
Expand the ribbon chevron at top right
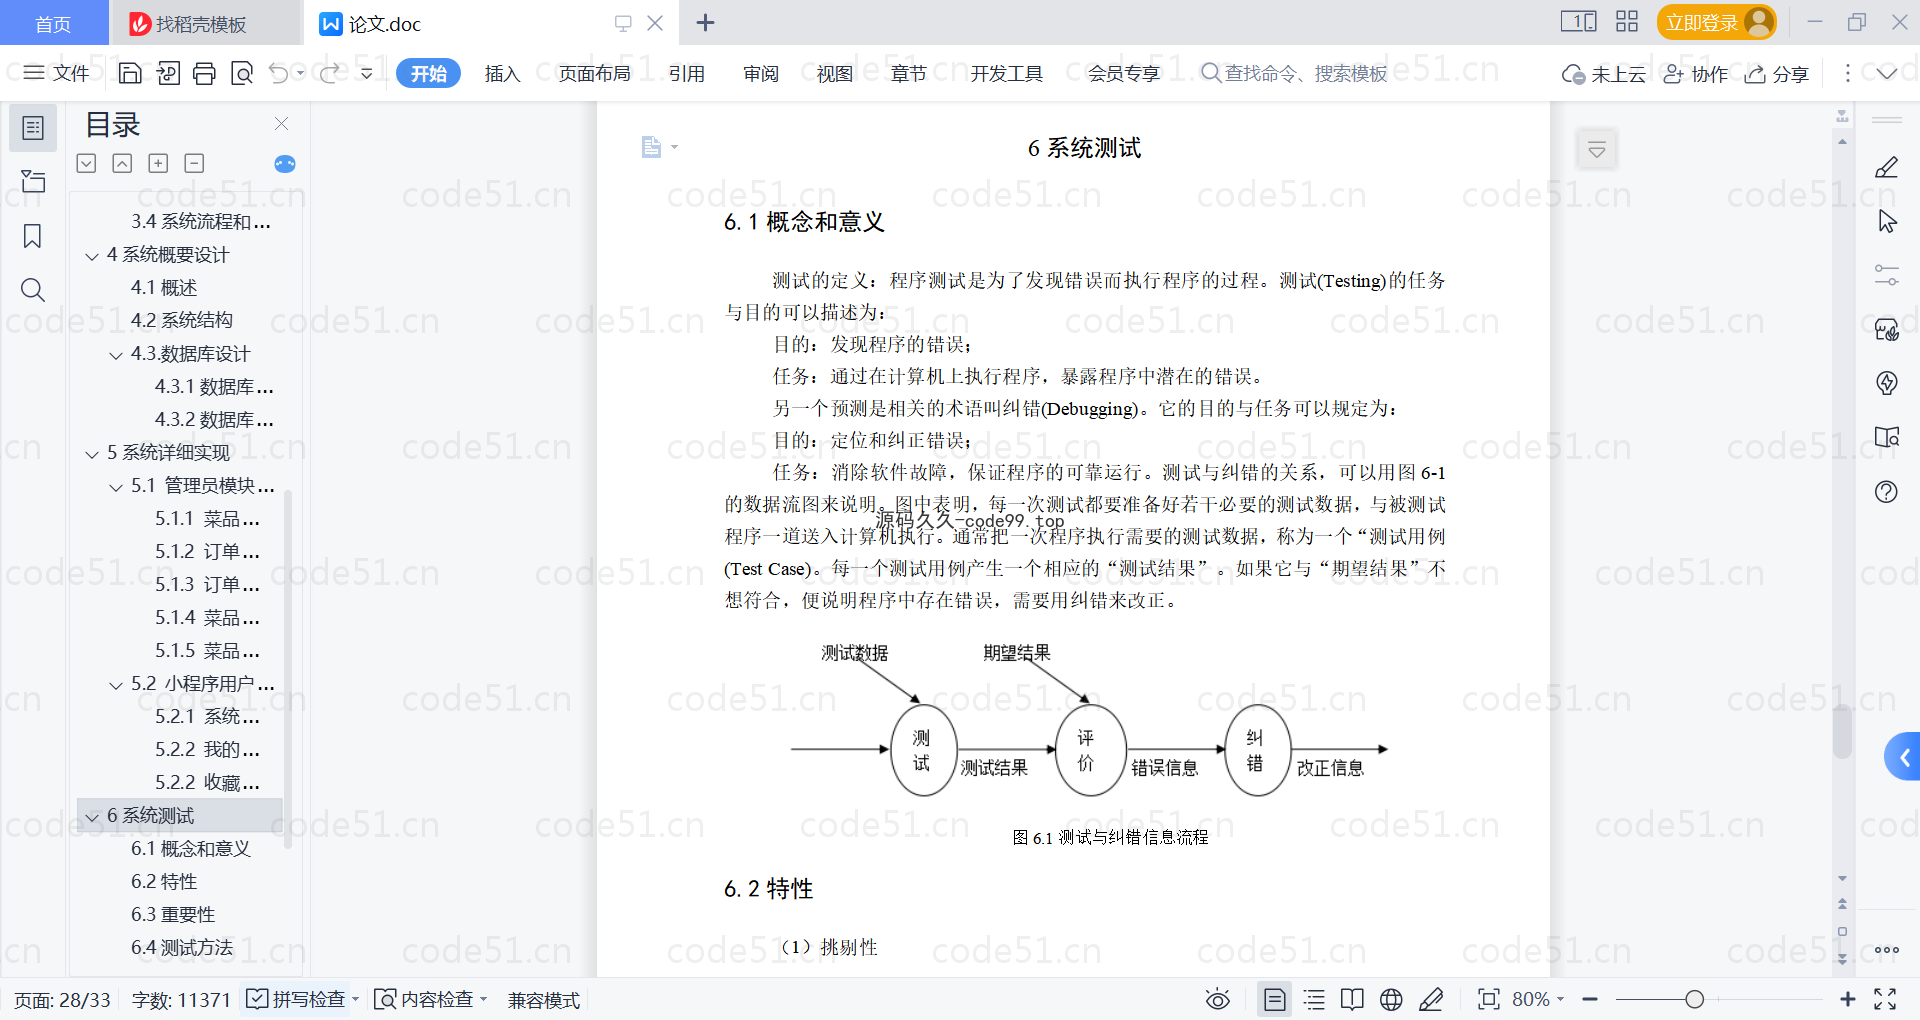1887,73
